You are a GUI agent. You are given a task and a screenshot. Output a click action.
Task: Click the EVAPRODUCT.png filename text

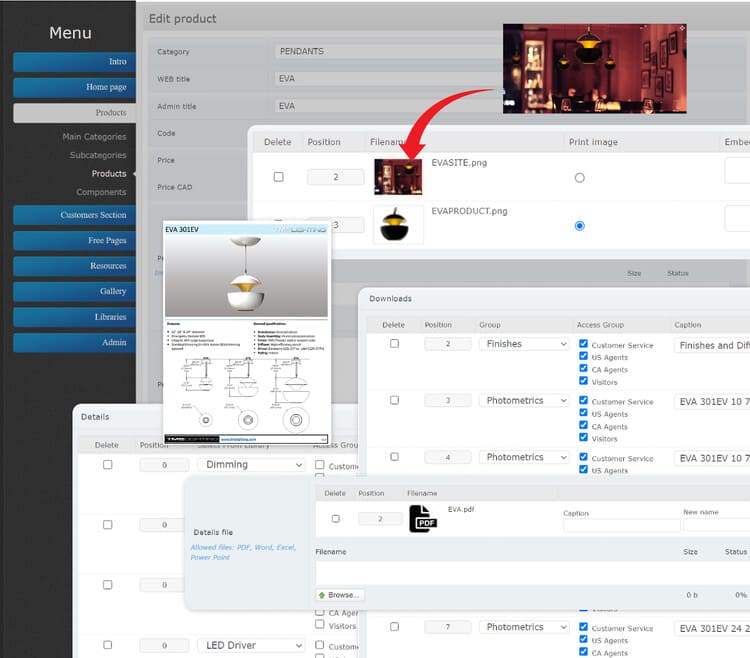coord(469,211)
